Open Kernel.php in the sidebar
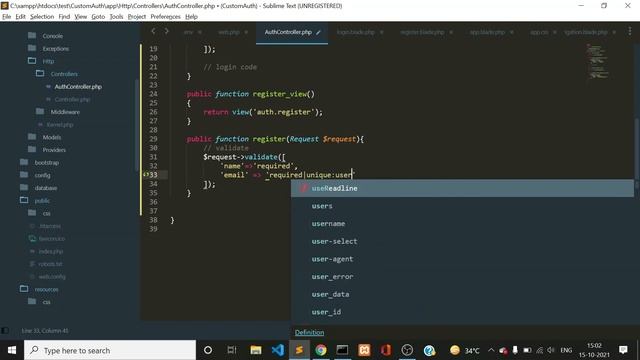The height and width of the screenshot is (360, 640). point(60,124)
